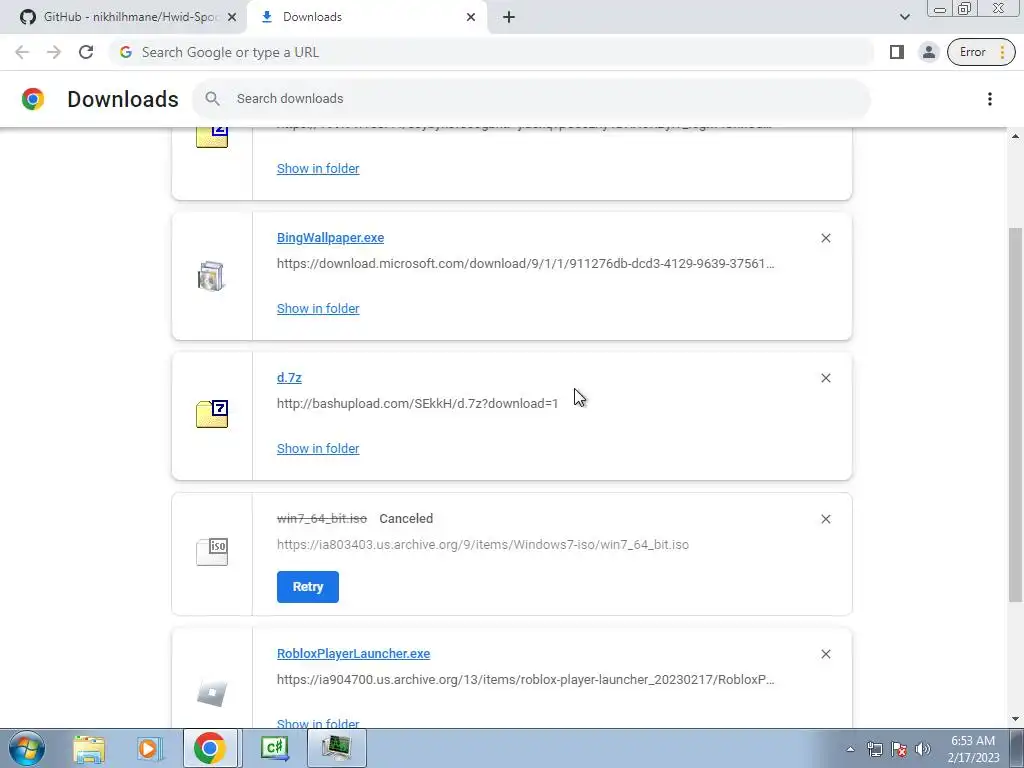
Task: Select the Downloads tab
Action: coord(366,17)
